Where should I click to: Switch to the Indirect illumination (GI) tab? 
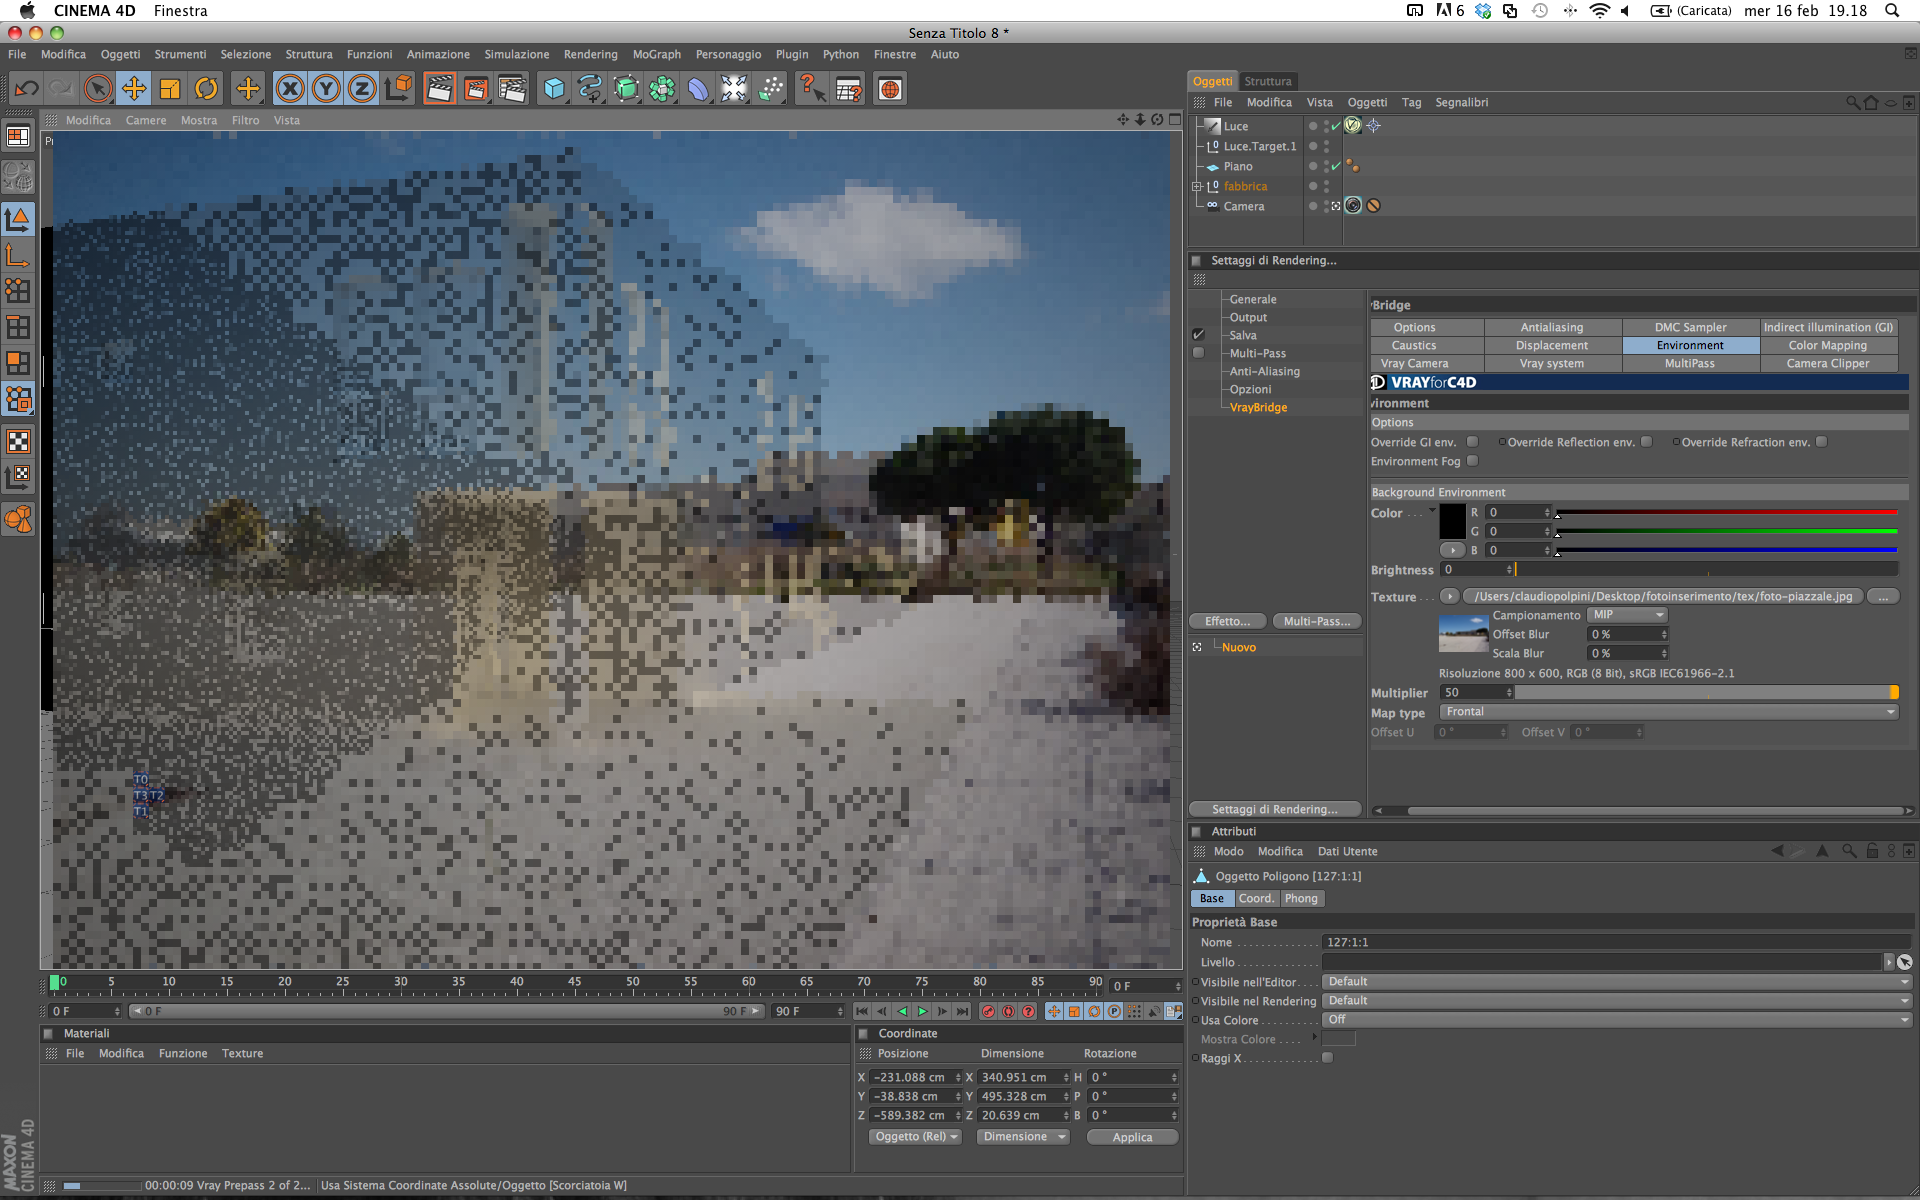pyautogui.click(x=1827, y=327)
